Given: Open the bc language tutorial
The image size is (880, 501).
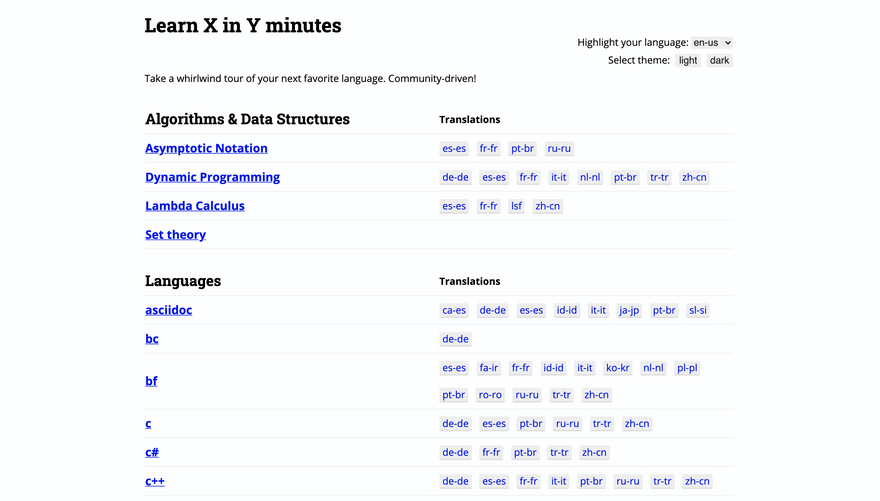Looking at the screenshot, I should (x=152, y=339).
